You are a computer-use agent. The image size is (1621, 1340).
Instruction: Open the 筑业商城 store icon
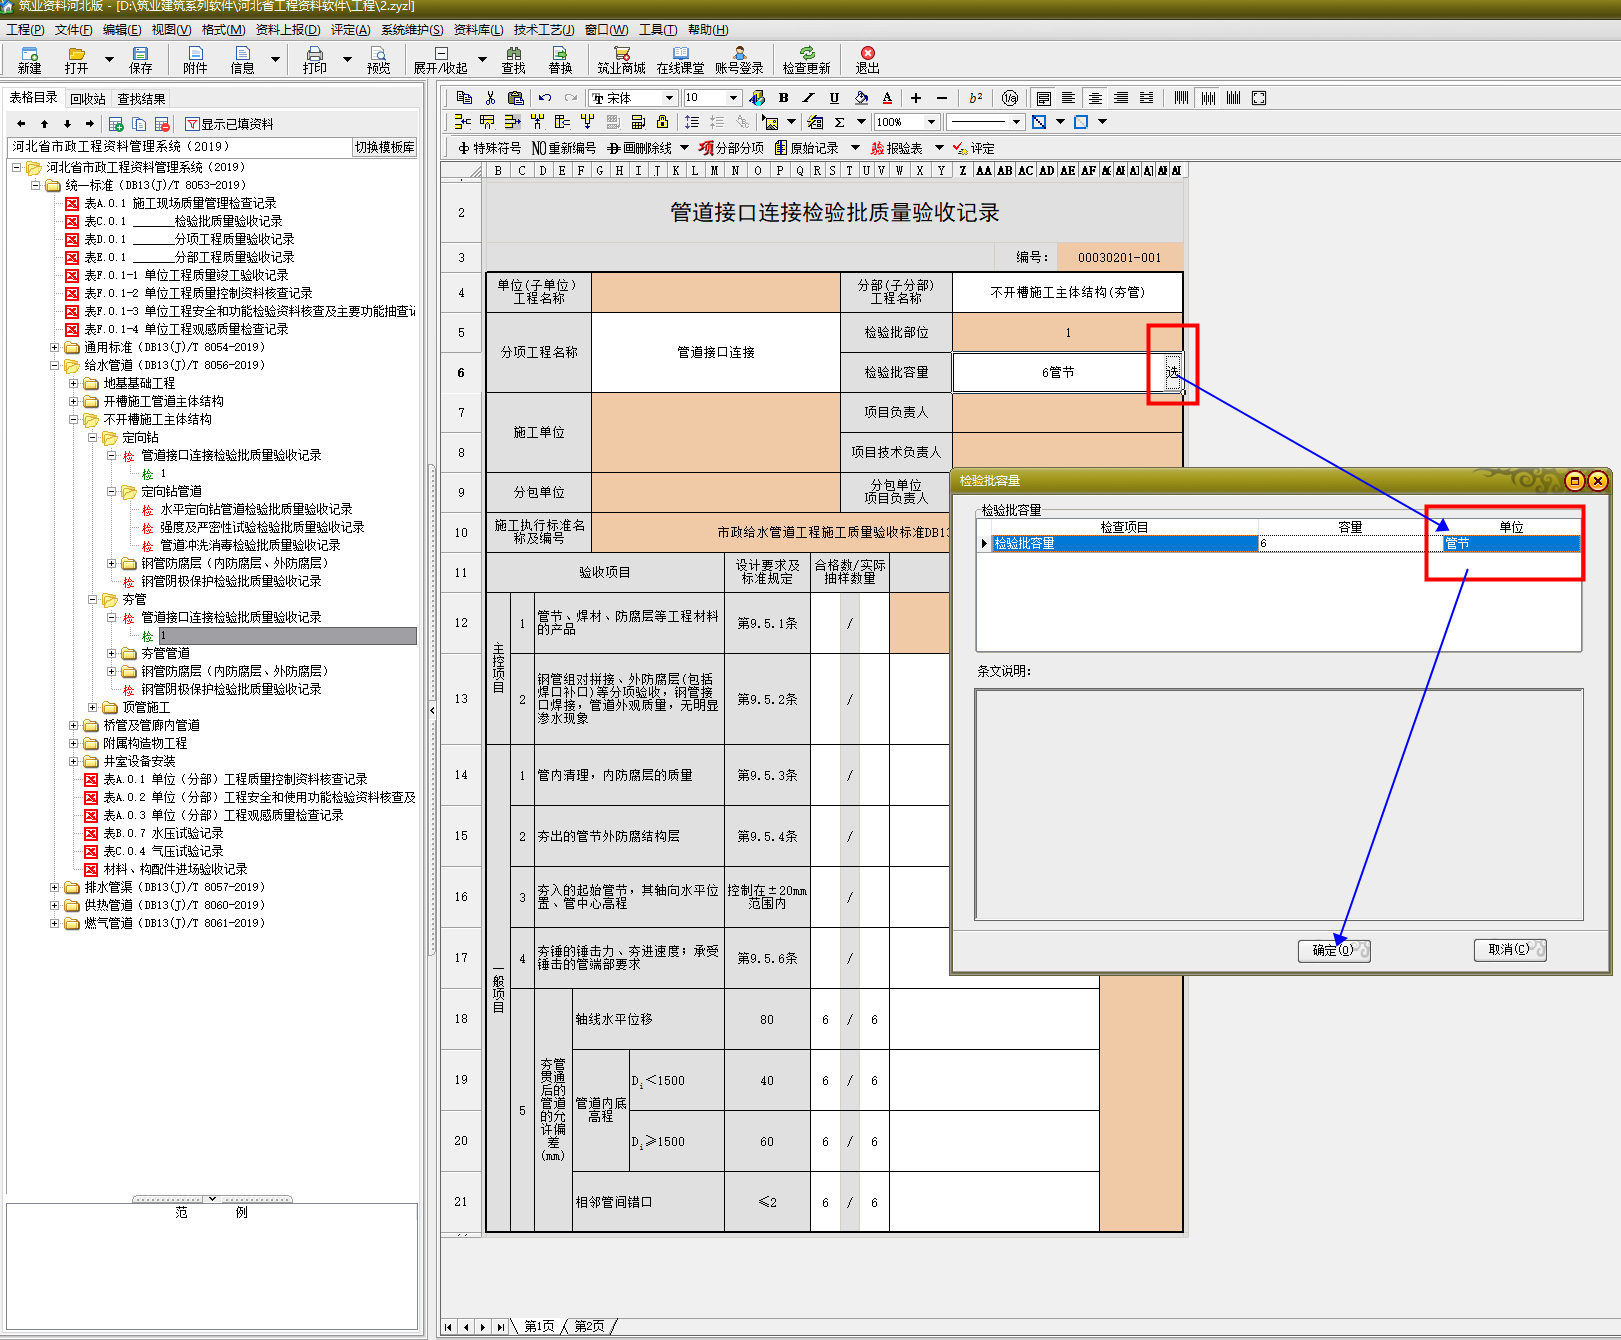point(622,60)
